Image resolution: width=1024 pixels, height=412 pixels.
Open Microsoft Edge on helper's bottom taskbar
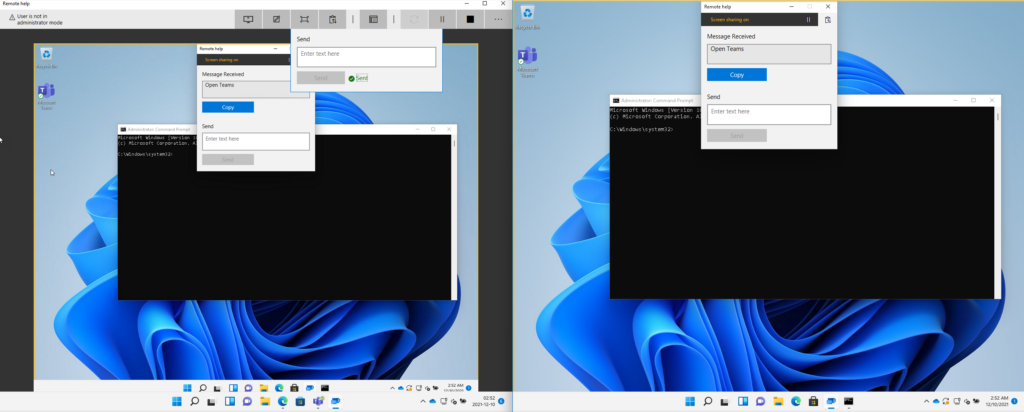(283, 401)
